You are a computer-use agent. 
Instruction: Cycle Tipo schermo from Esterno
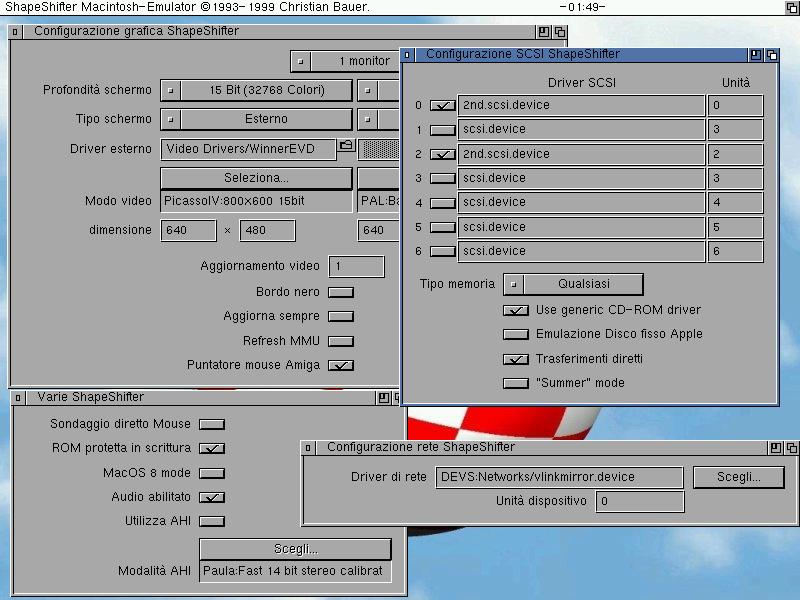(x=256, y=119)
